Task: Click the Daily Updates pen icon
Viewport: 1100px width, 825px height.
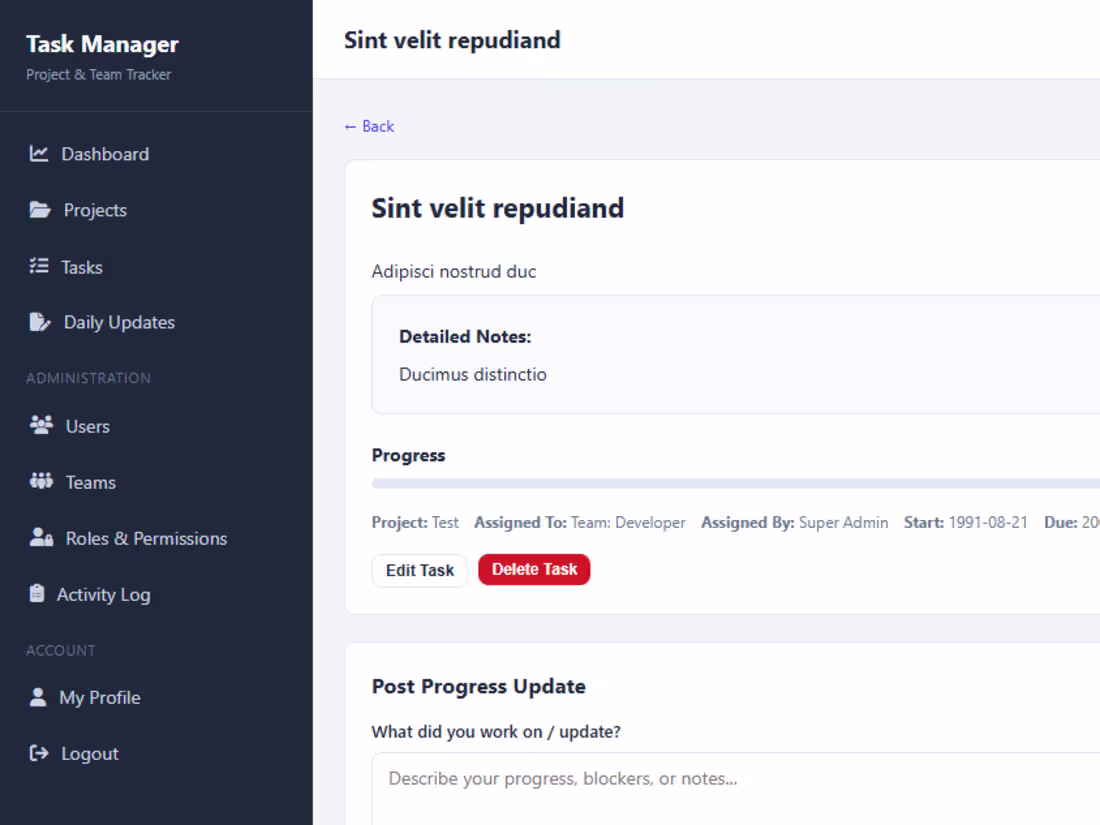Action: coord(40,322)
